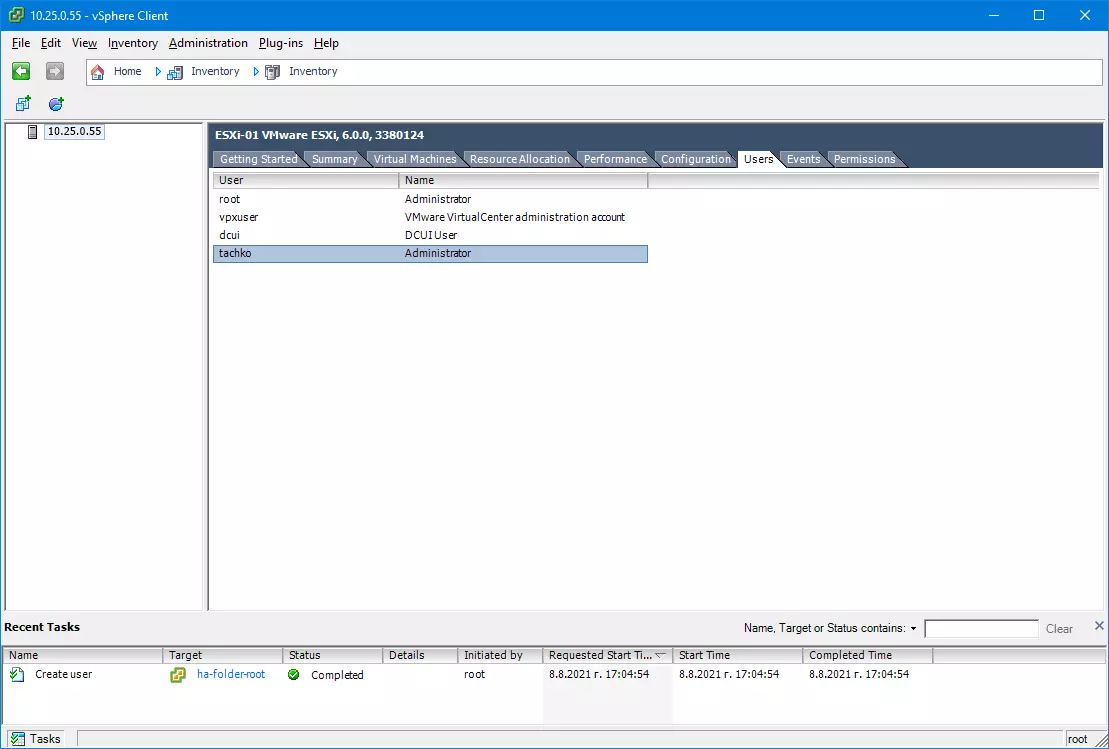Click the 'DCUI User' name cell

pos(431,235)
